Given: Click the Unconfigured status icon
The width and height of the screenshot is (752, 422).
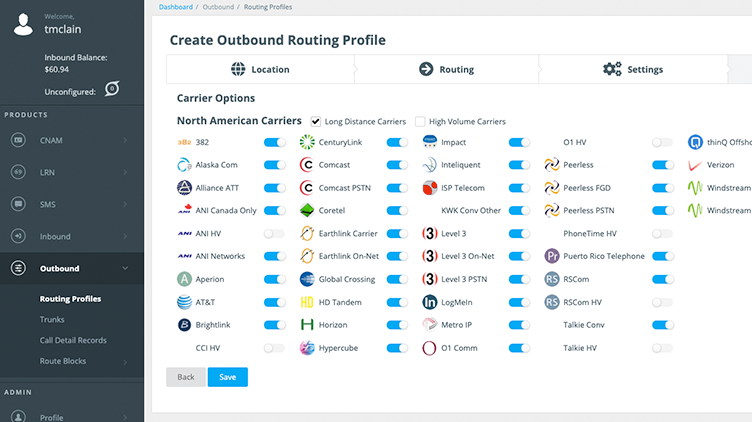Looking at the screenshot, I should [112, 89].
